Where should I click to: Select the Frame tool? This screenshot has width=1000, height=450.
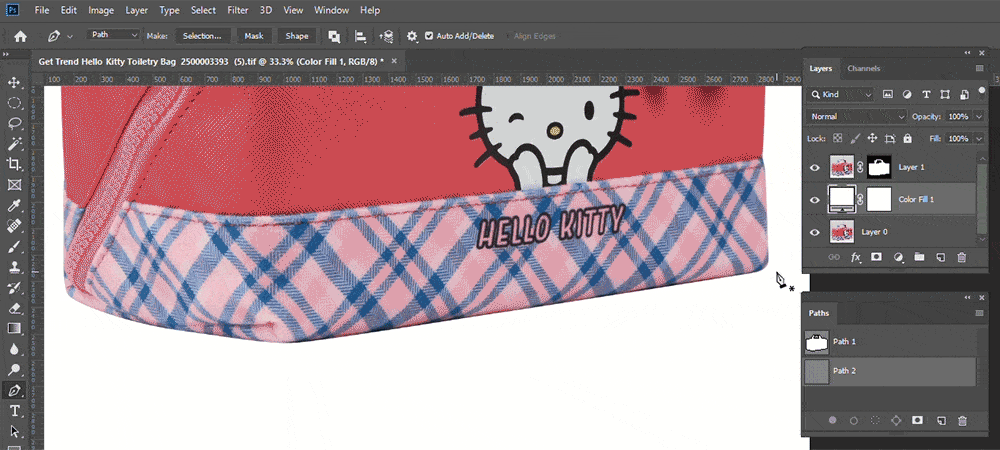14,185
